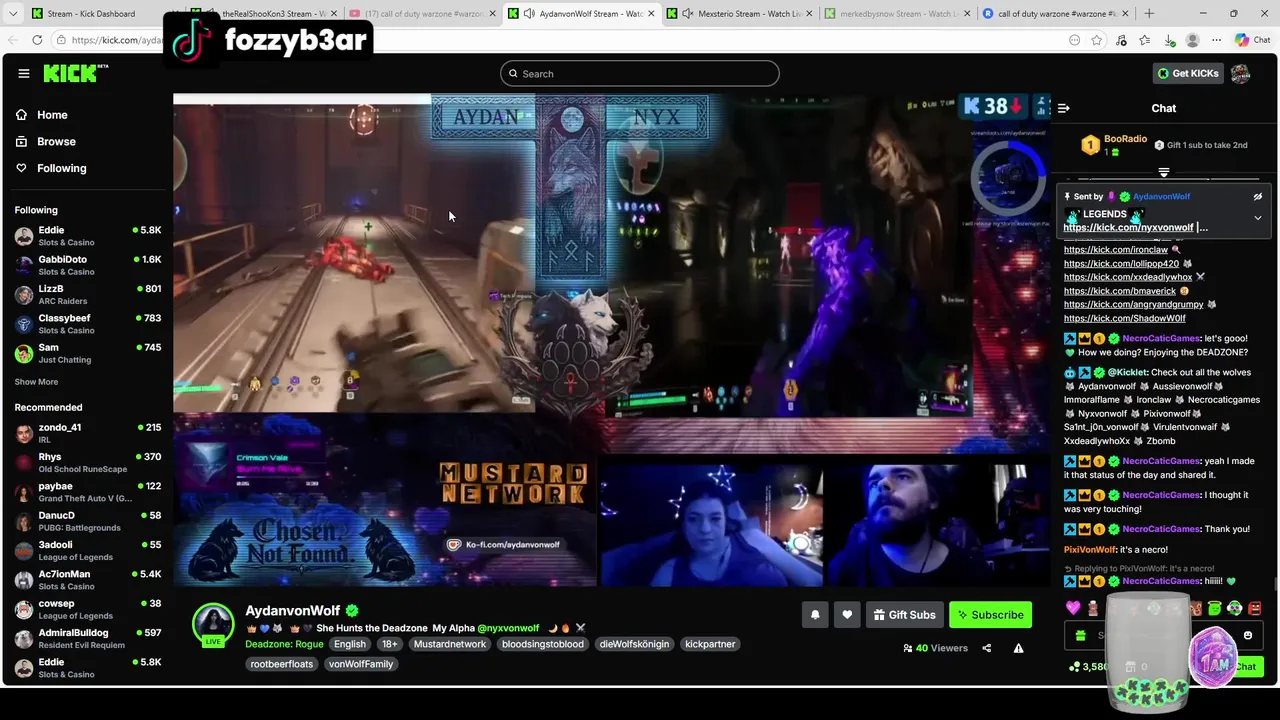Open the kick.com/angryandgrumpy chat link

click(x=1133, y=304)
